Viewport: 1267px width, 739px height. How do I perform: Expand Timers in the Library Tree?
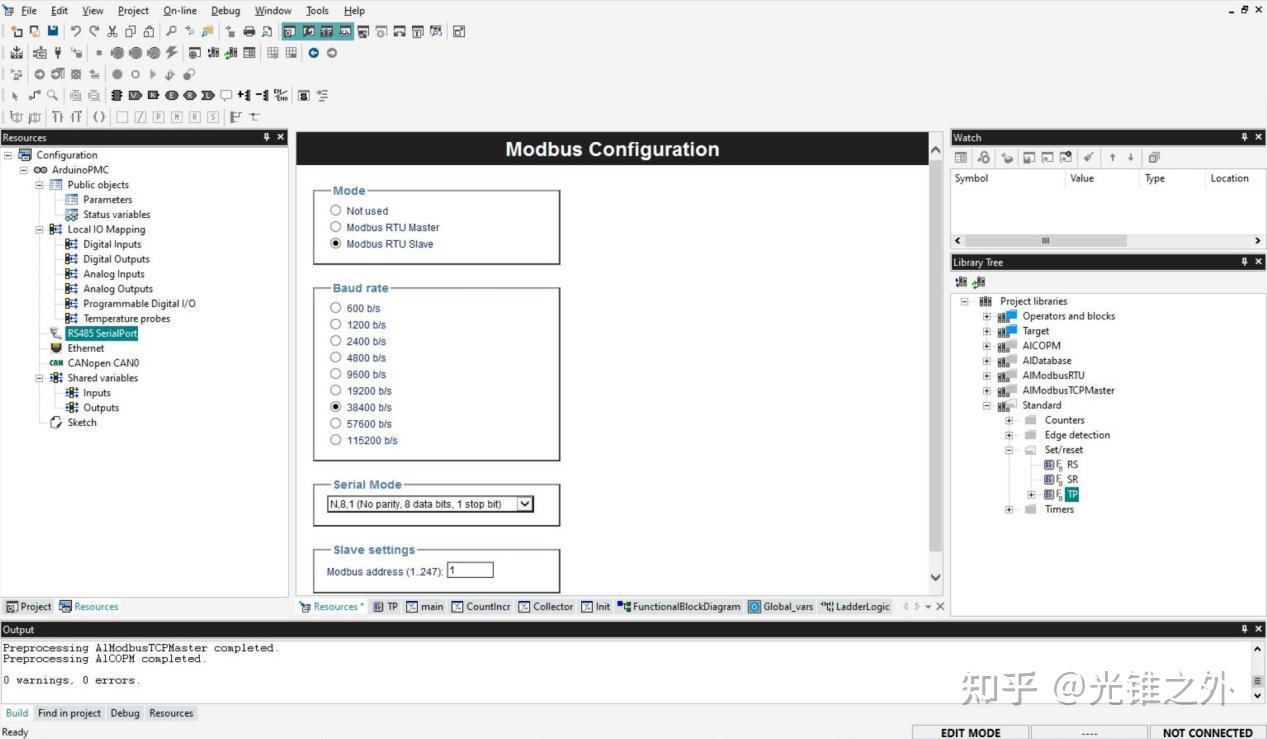point(1008,509)
